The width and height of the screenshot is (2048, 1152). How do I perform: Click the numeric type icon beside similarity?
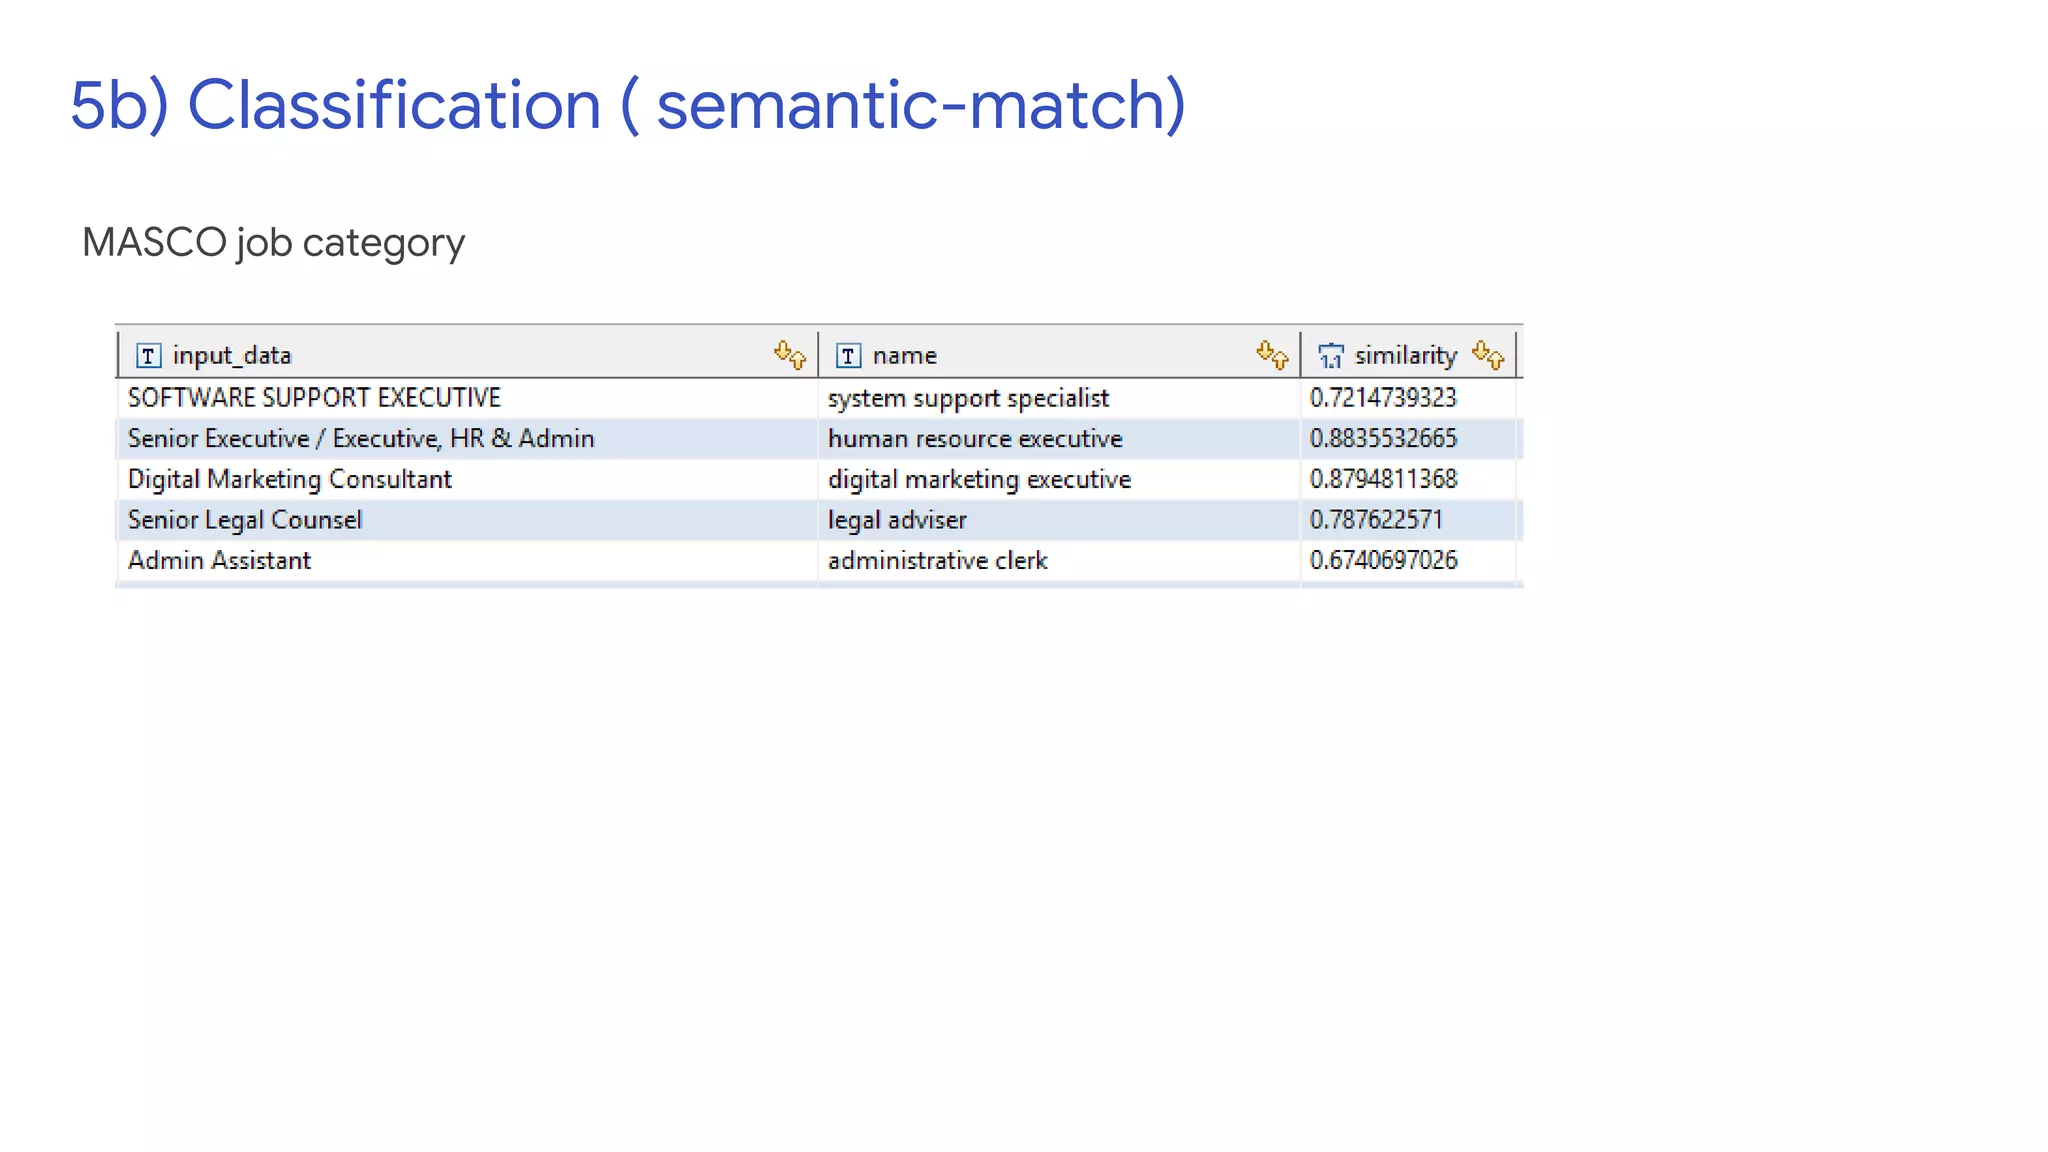click(x=1331, y=355)
